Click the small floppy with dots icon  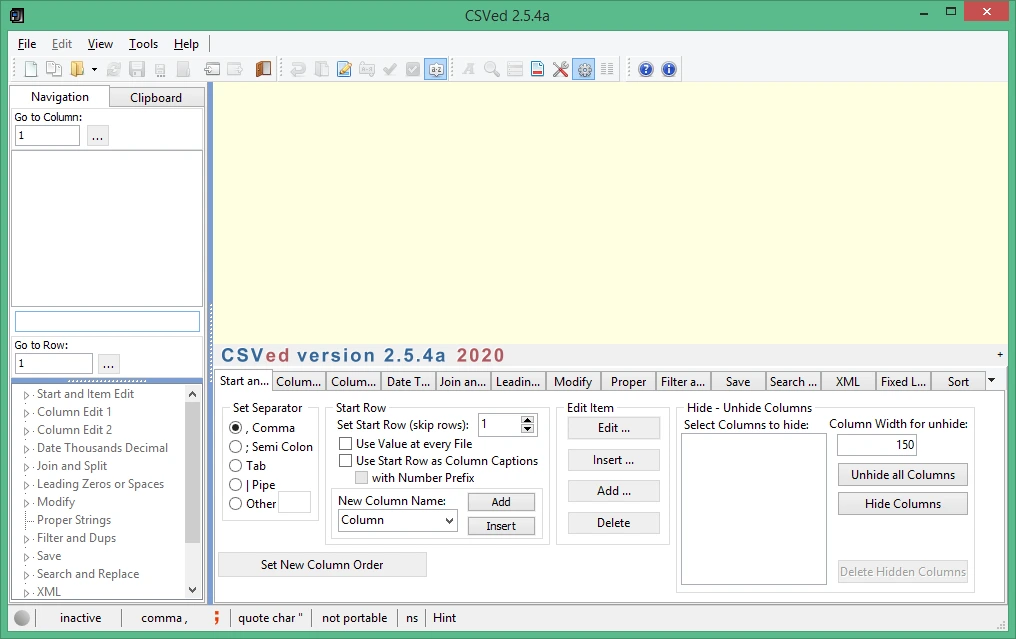pos(160,69)
